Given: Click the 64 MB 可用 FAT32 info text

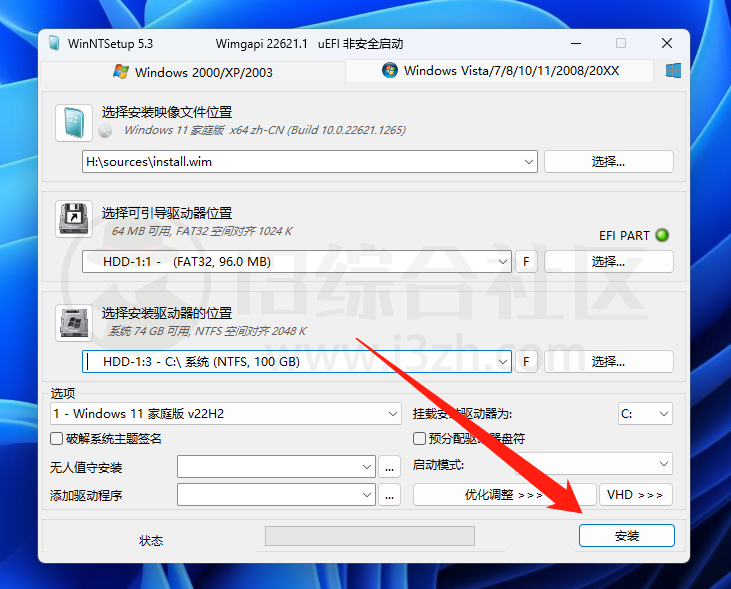Looking at the screenshot, I should point(202,231).
